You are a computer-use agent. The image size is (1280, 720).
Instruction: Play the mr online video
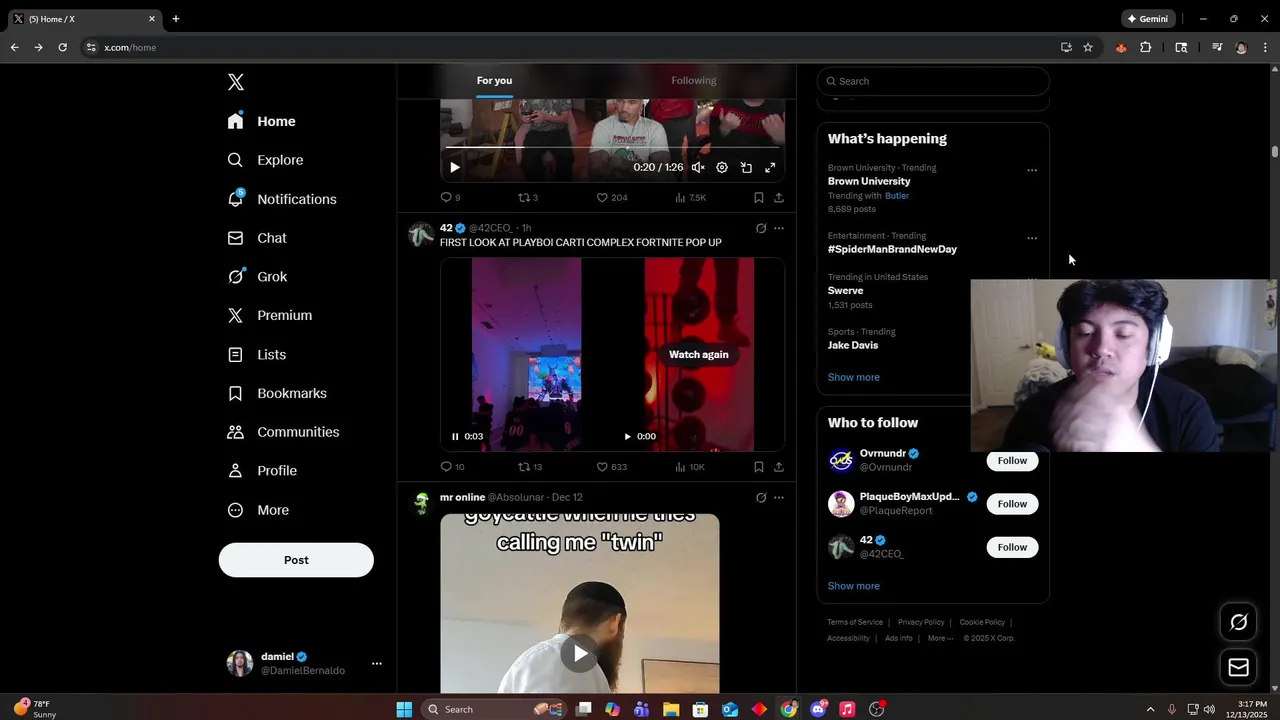pyautogui.click(x=580, y=654)
